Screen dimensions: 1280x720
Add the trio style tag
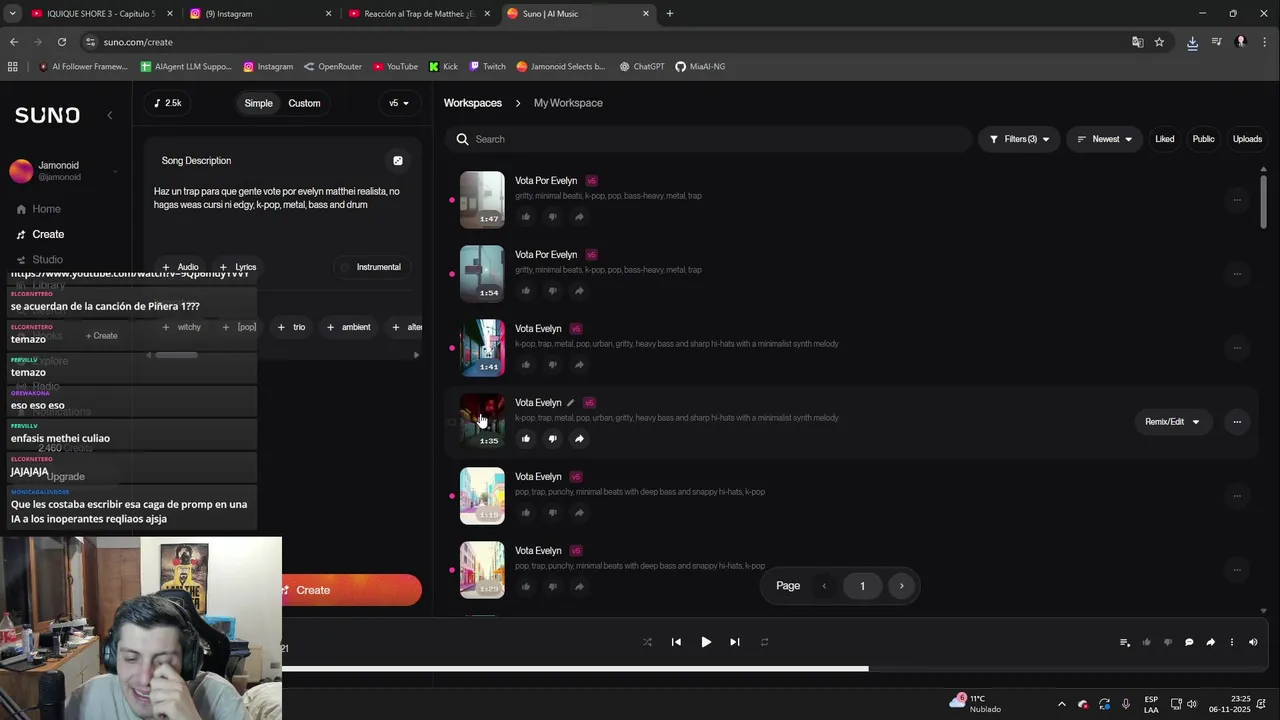tap(291, 327)
